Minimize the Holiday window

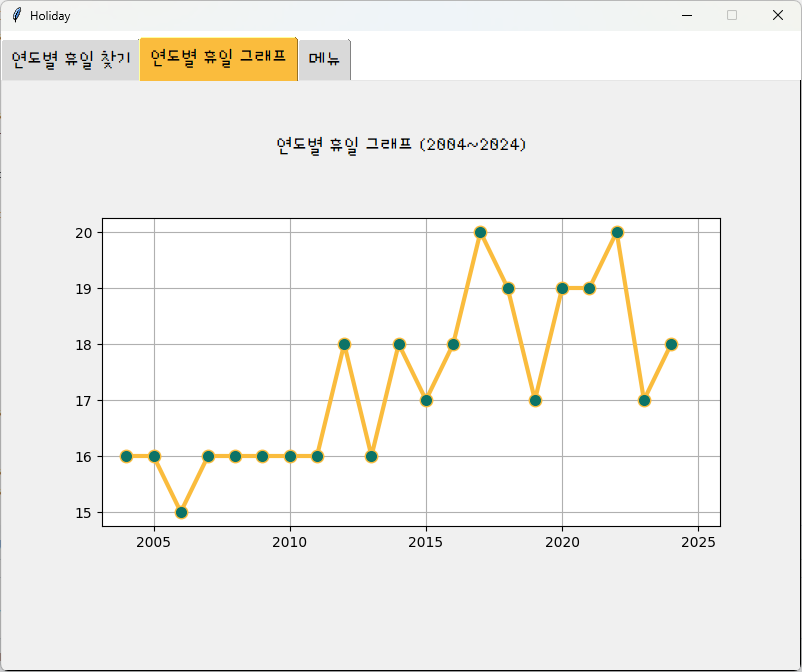pyautogui.click(x=687, y=15)
